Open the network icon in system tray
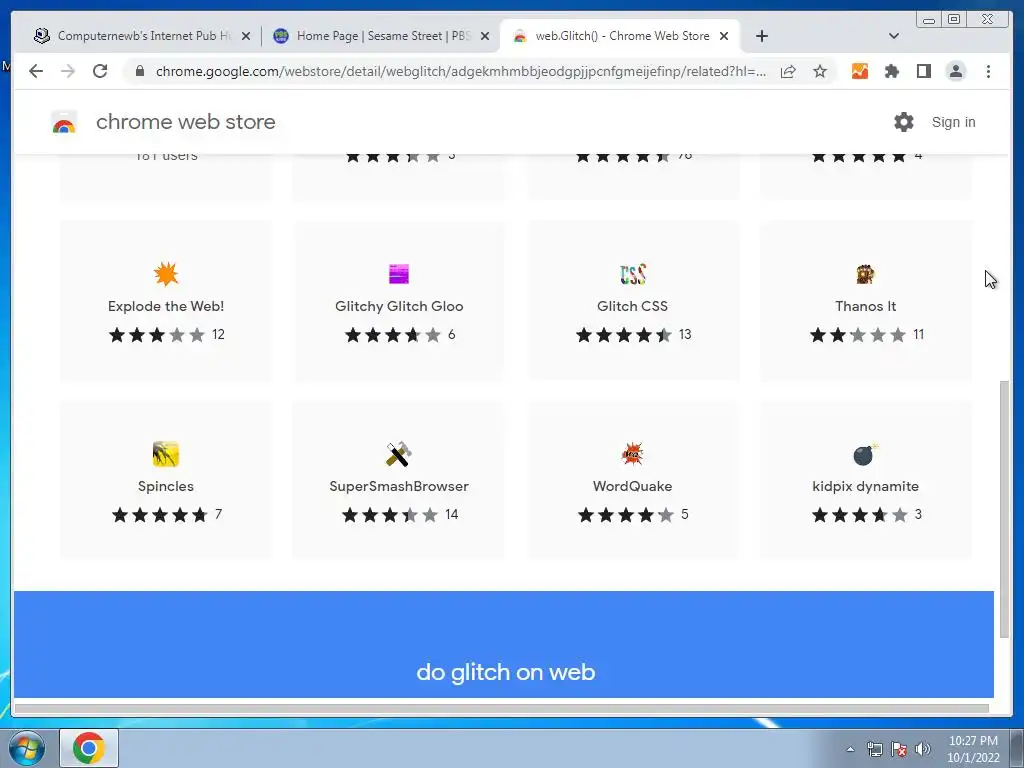The image size is (1024, 768). tap(874, 749)
